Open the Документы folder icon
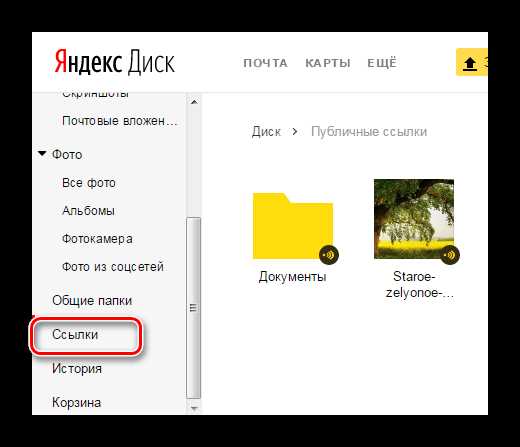The width and height of the screenshot is (520, 447). [293, 226]
